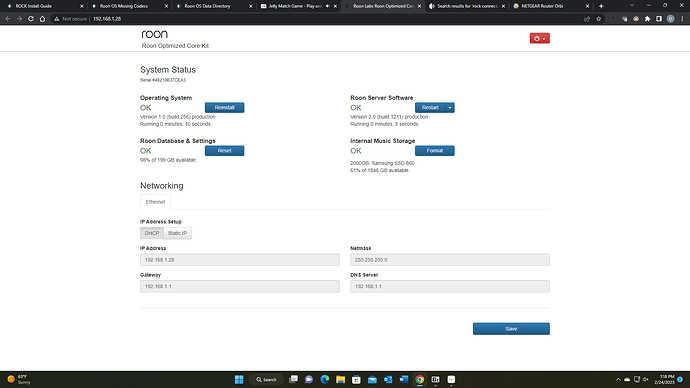Focus the IP Address field

click(x=240, y=260)
